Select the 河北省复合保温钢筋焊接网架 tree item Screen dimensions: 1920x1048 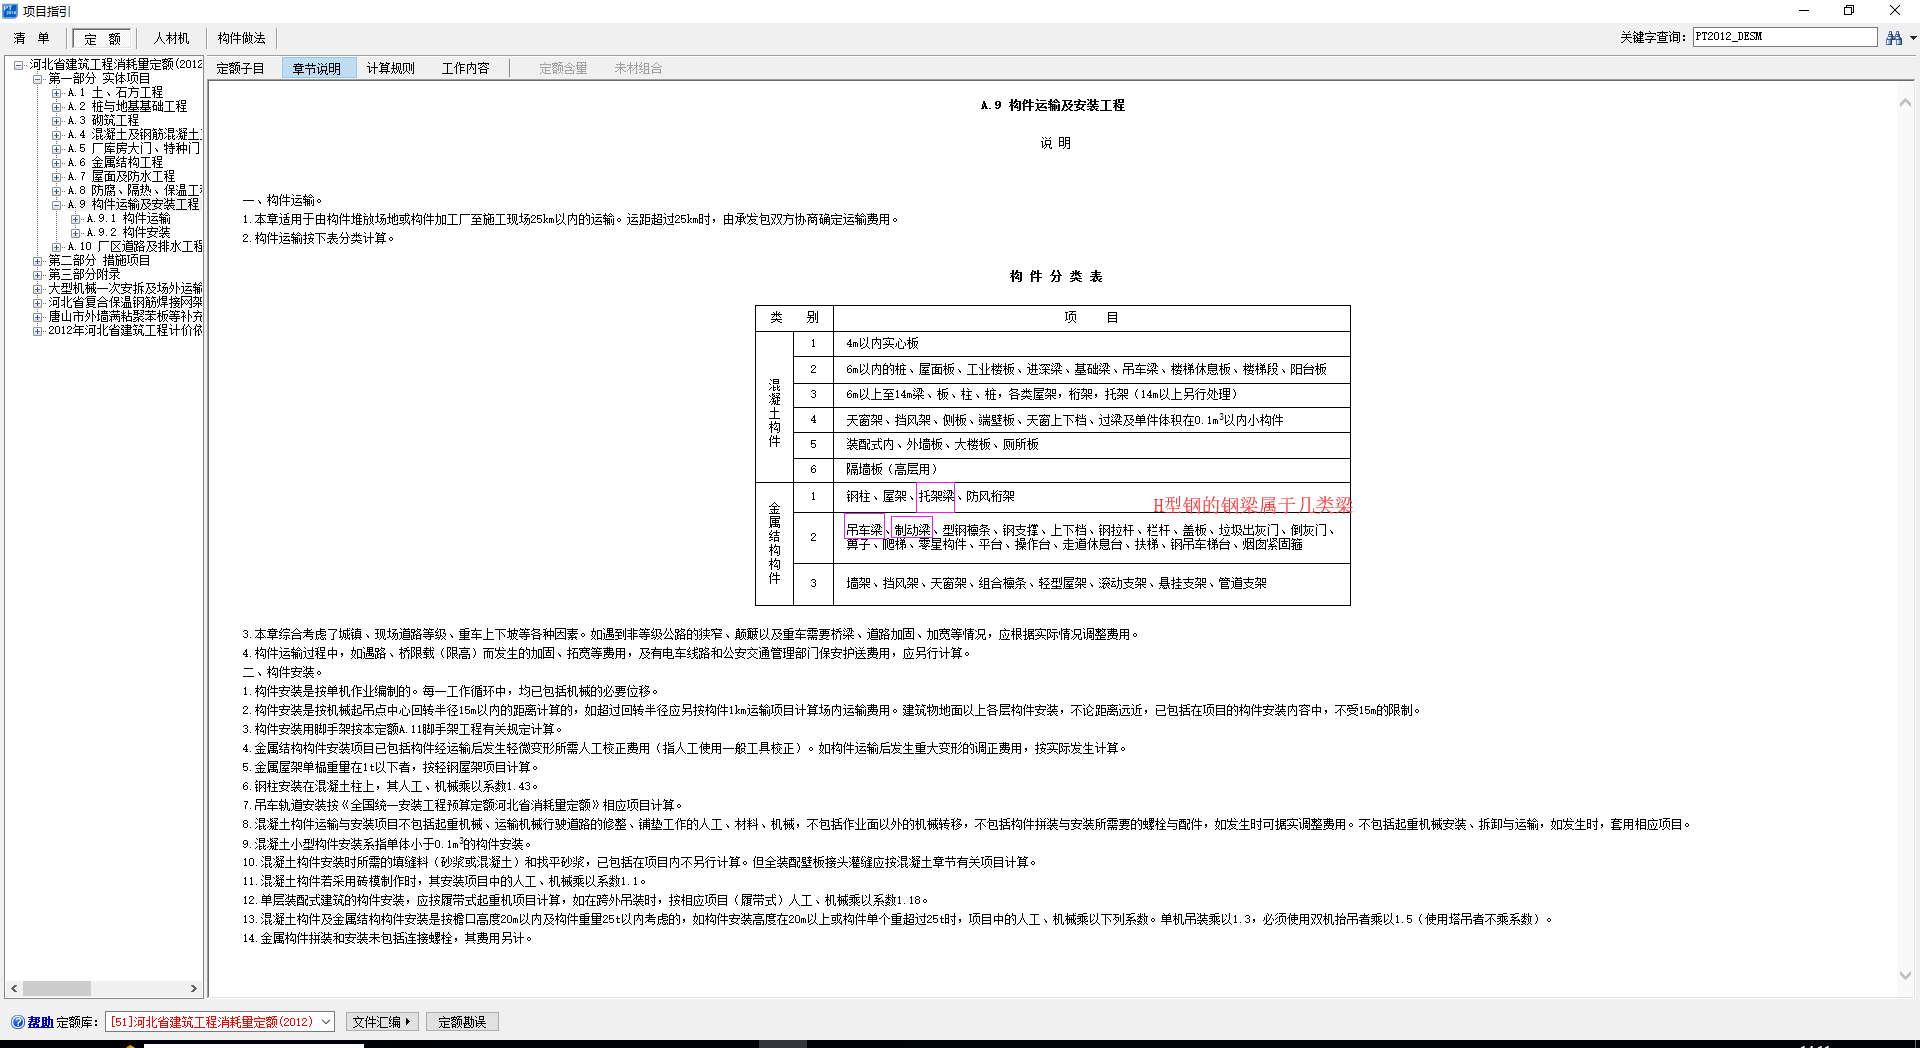(125, 303)
